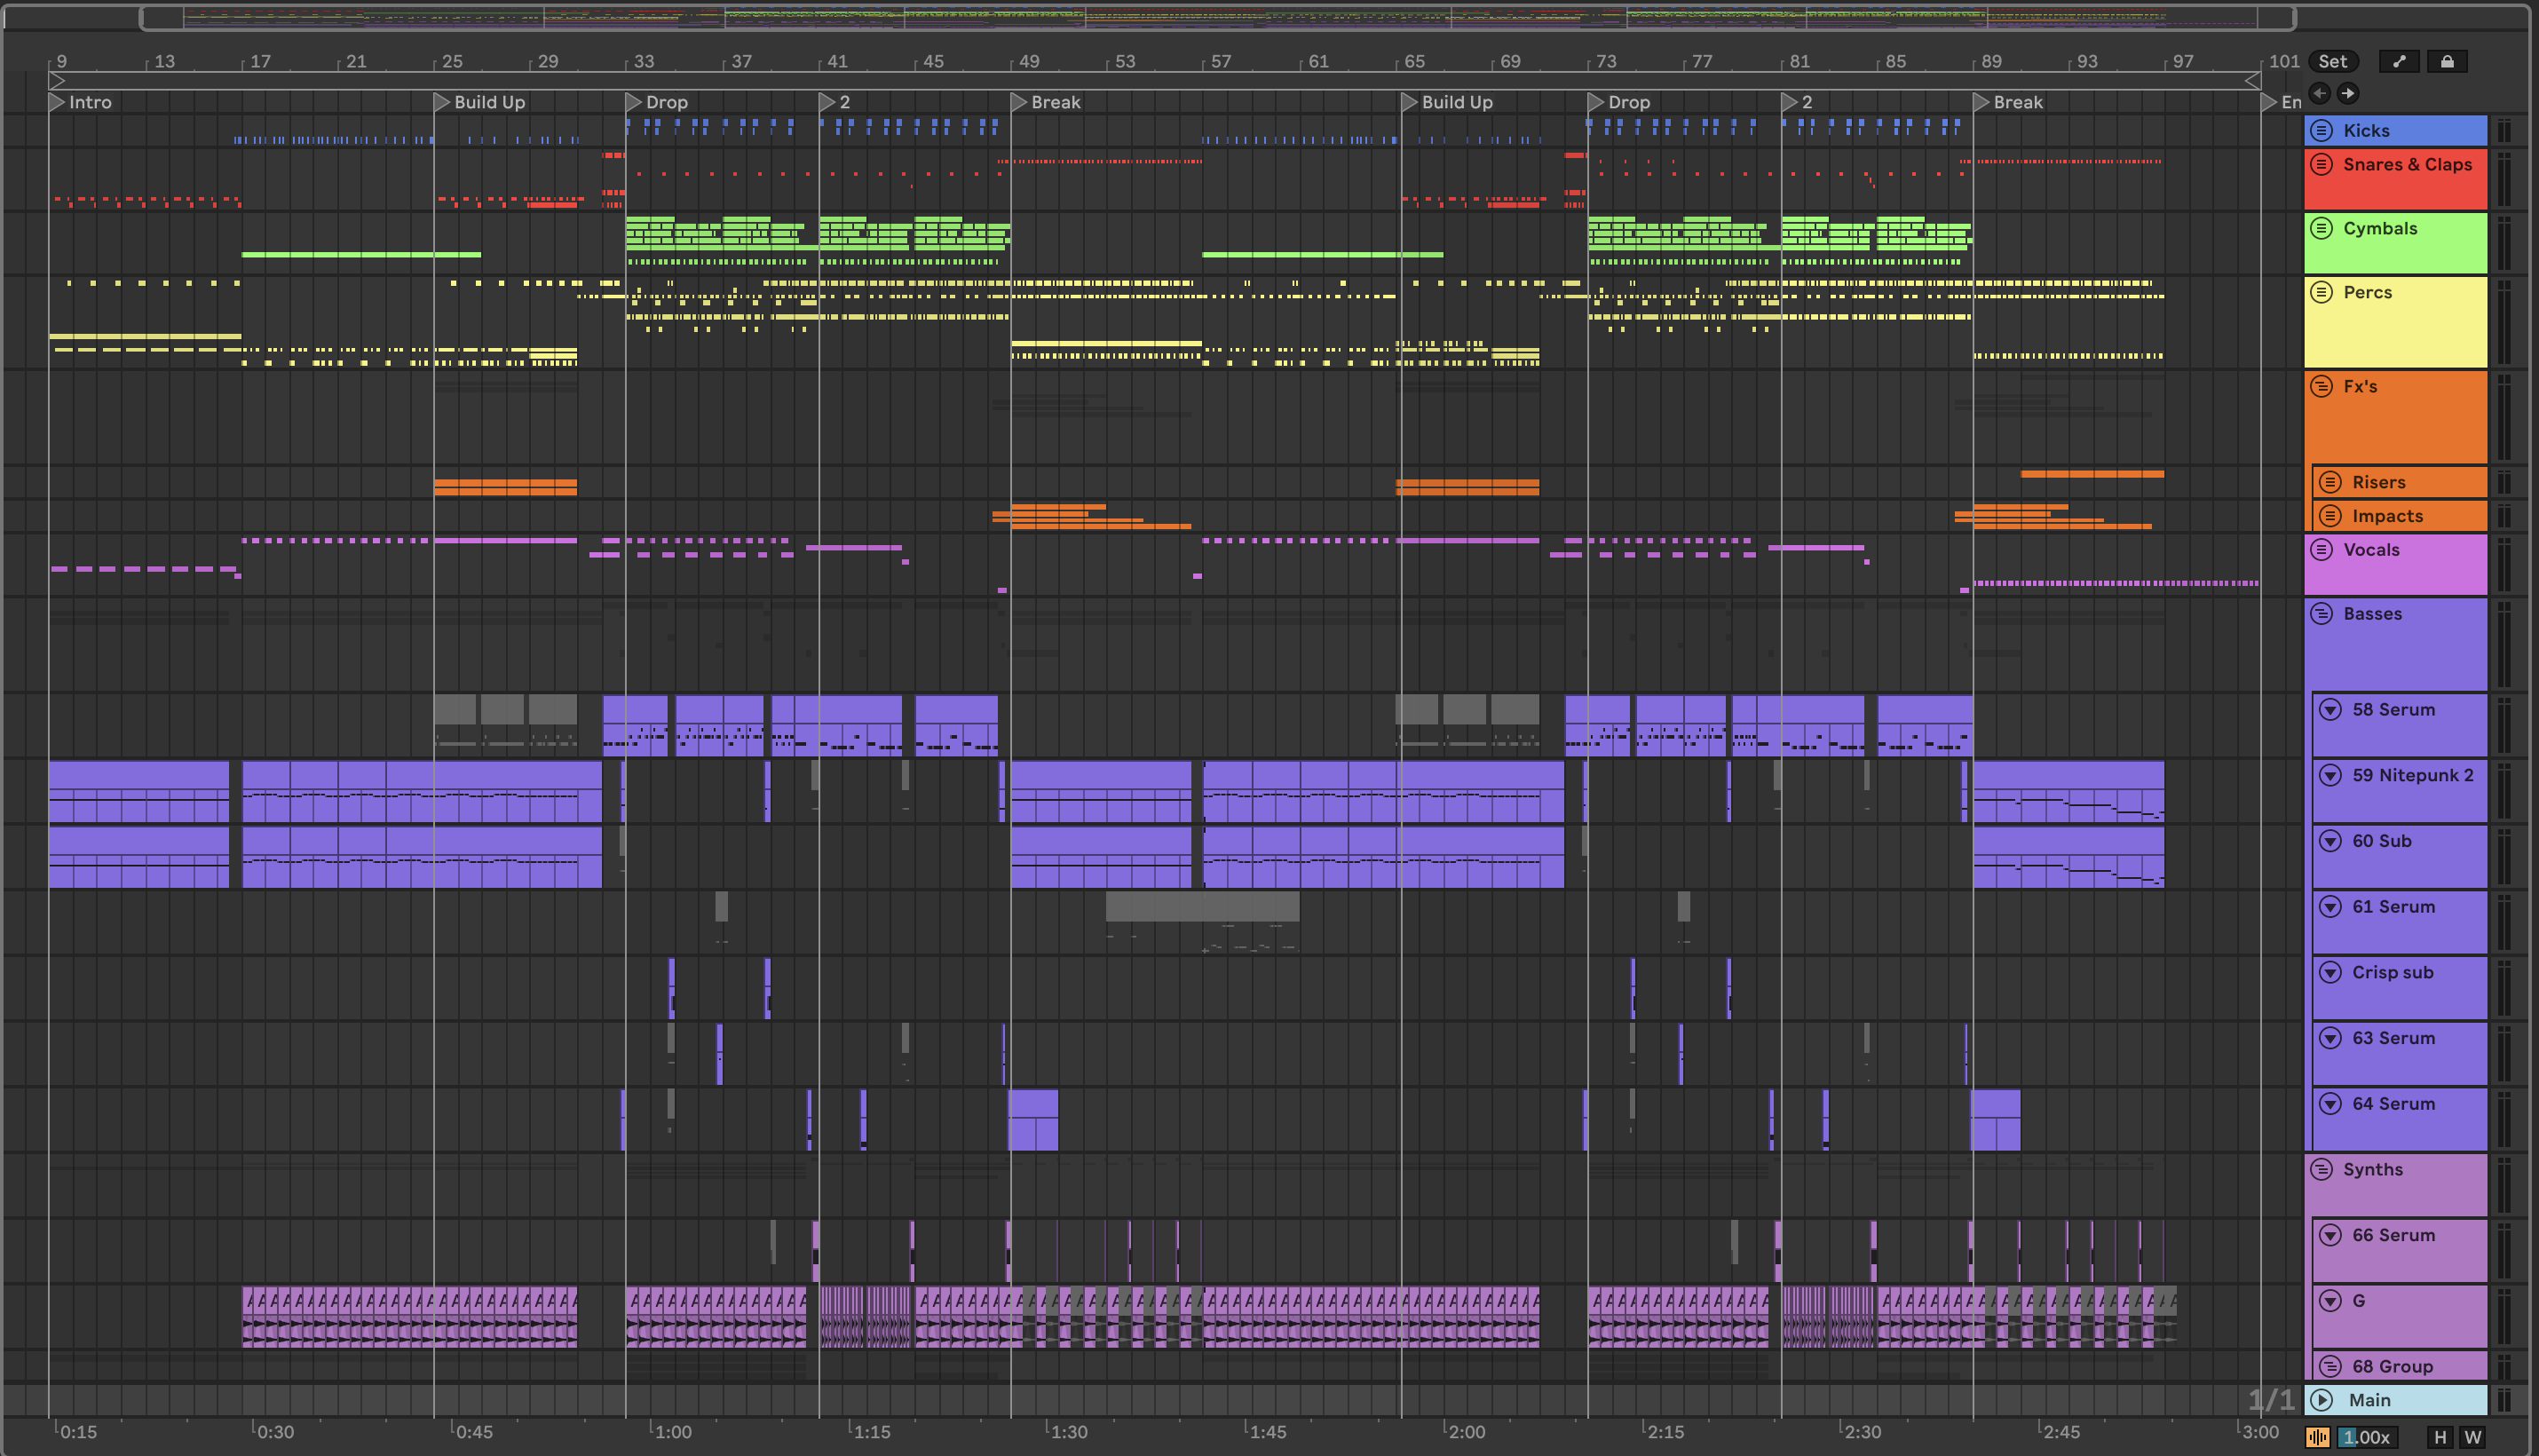Expand the Crisp sub track
This screenshot has height=1456, width=2539.
2331,972
